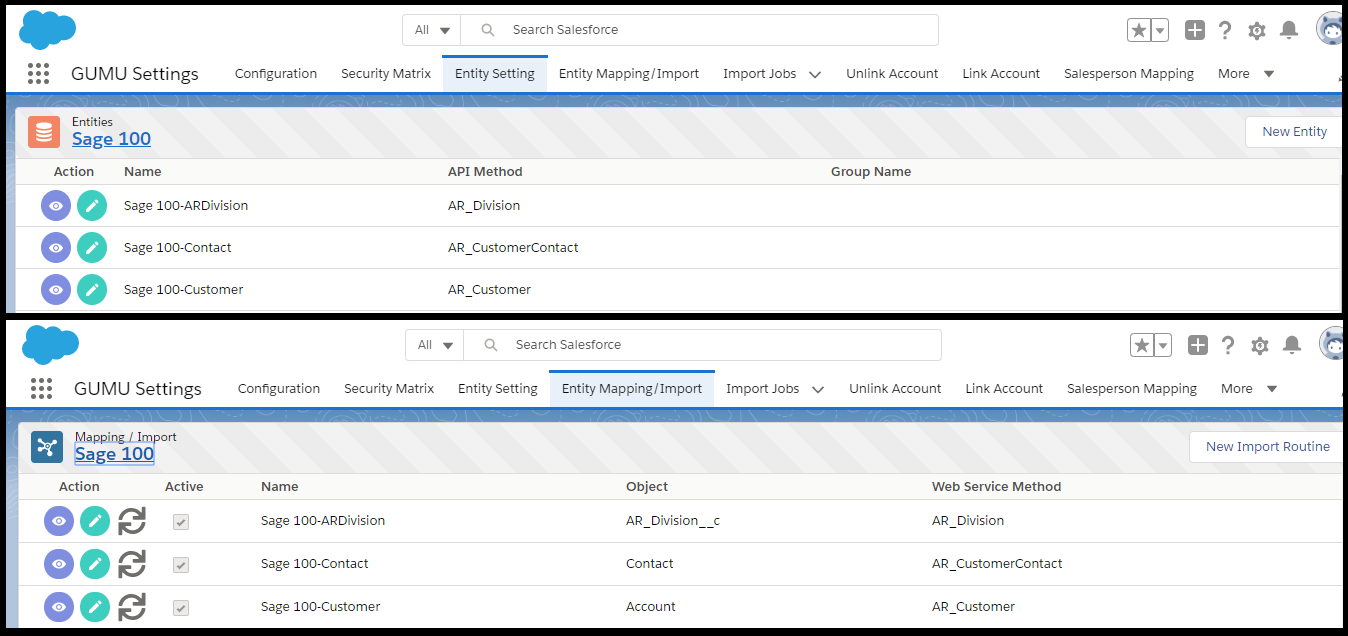Sync the AR_Division__c import routine
The width and height of the screenshot is (1348, 636).
pyautogui.click(x=132, y=521)
